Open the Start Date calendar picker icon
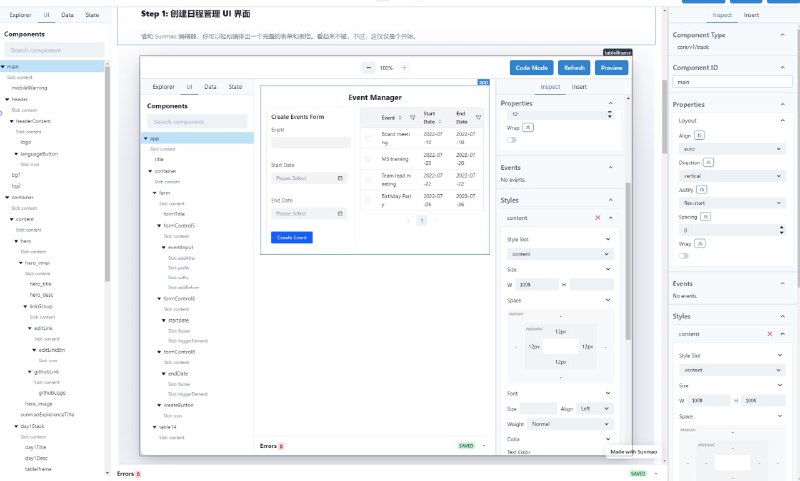Viewport: 800px width, 481px height. (x=341, y=178)
